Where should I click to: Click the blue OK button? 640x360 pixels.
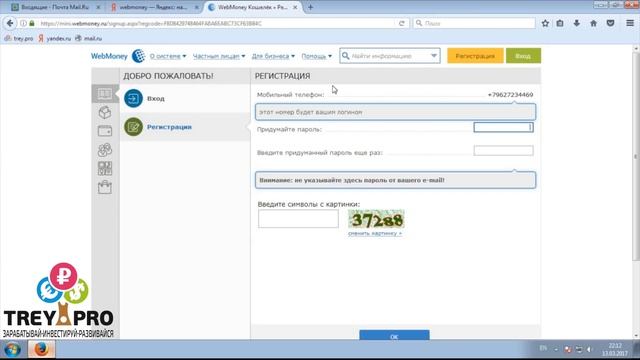(394, 335)
